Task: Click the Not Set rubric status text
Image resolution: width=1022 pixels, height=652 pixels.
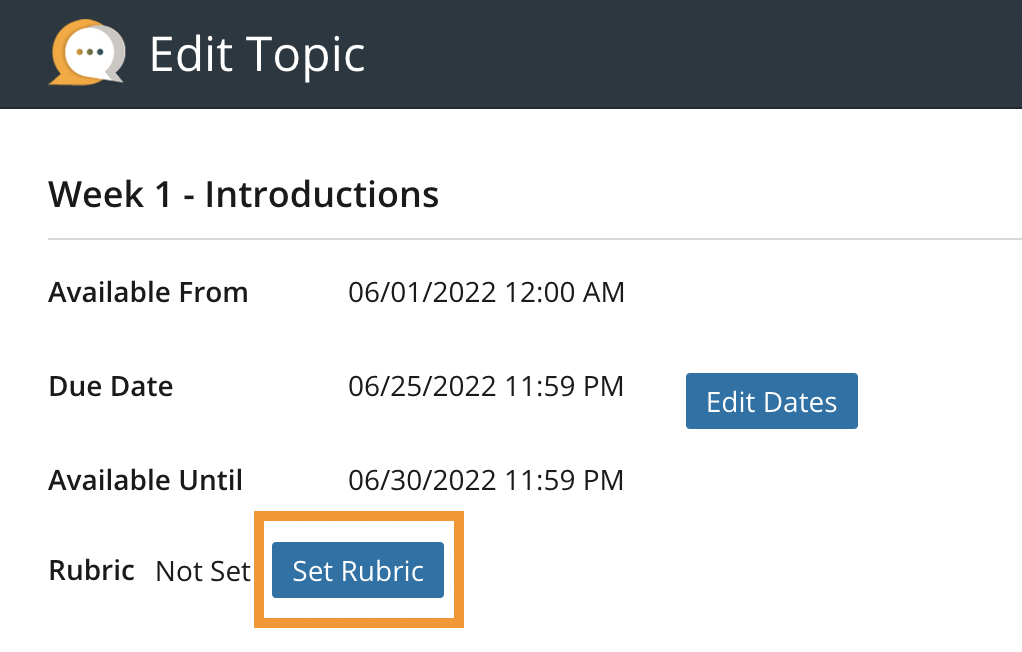Action: pos(203,572)
